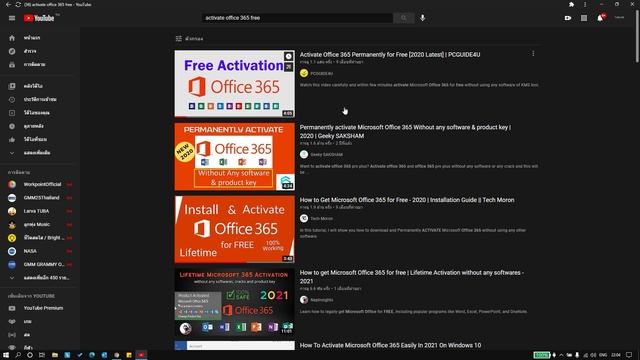
Task: Click the search magnifier button
Action: 404,18
